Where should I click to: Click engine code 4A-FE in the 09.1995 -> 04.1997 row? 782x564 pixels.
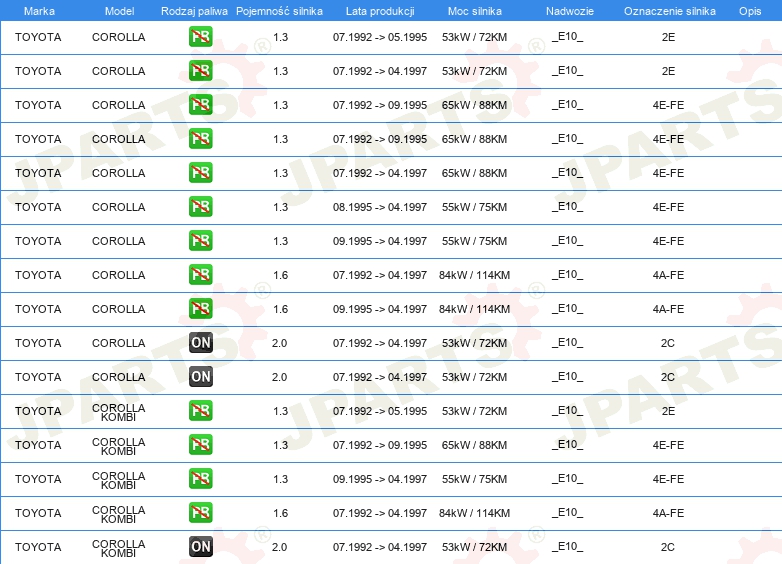(668, 309)
